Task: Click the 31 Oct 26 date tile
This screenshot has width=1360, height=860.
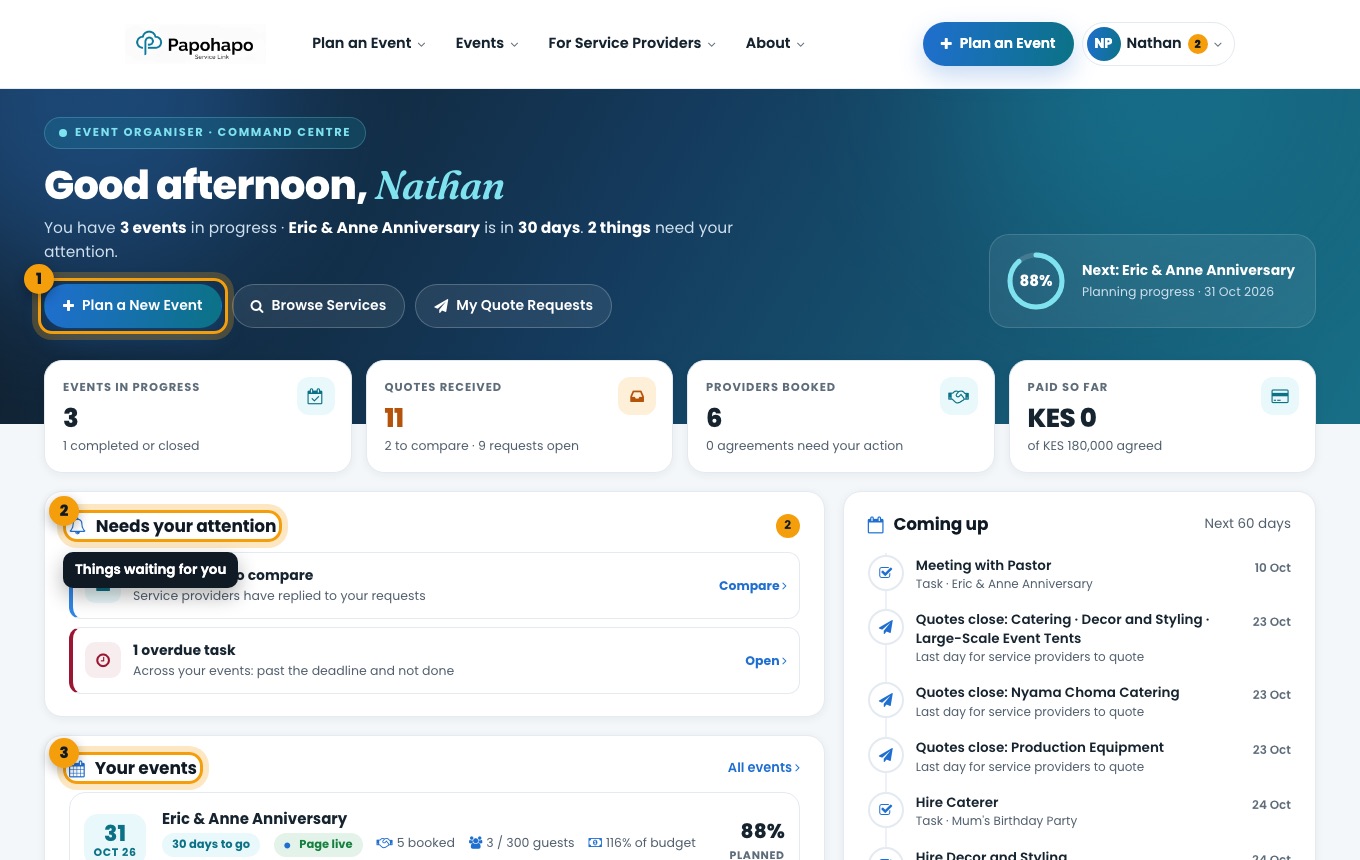Action: pos(115,838)
